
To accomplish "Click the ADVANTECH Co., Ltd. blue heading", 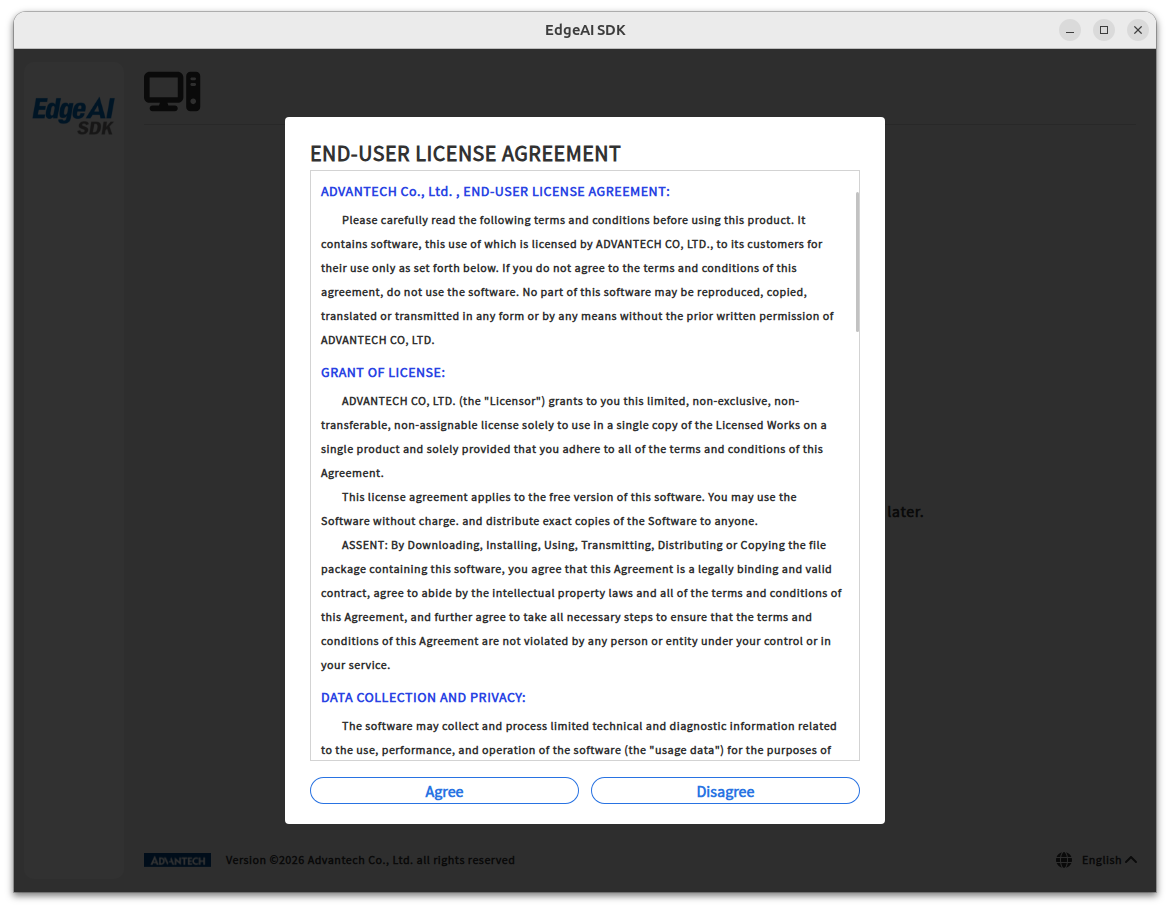I will (495, 192).
